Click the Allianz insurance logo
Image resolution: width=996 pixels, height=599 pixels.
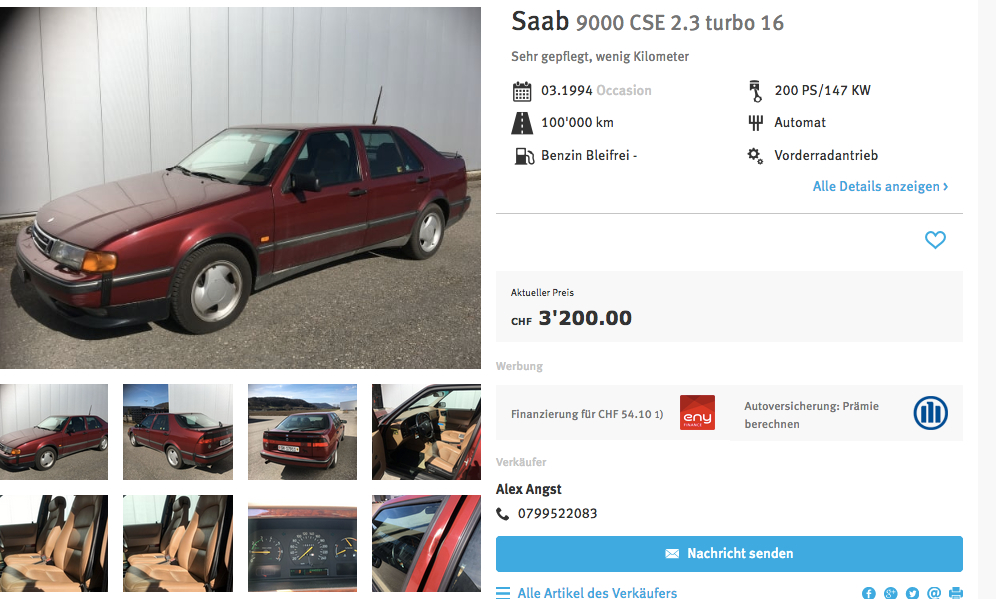coord(931,413)
